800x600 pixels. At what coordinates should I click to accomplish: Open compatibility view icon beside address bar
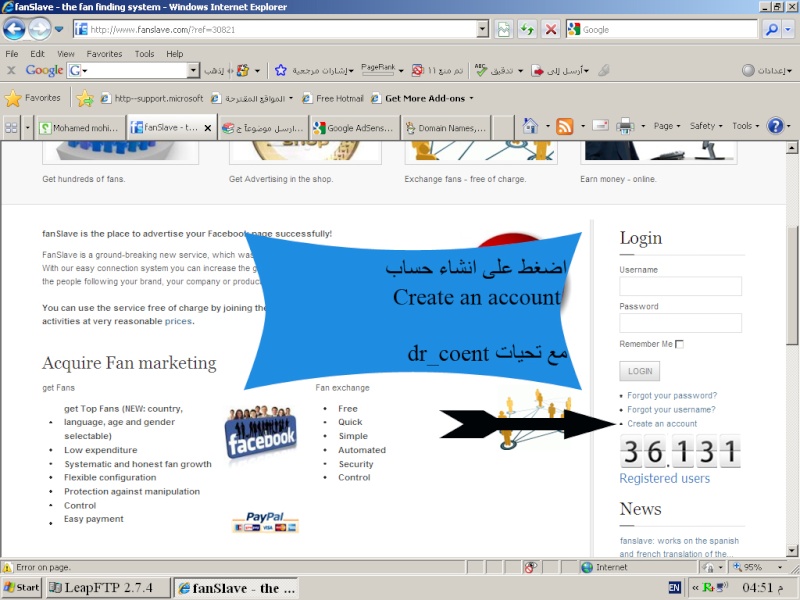tap(504, 30)
